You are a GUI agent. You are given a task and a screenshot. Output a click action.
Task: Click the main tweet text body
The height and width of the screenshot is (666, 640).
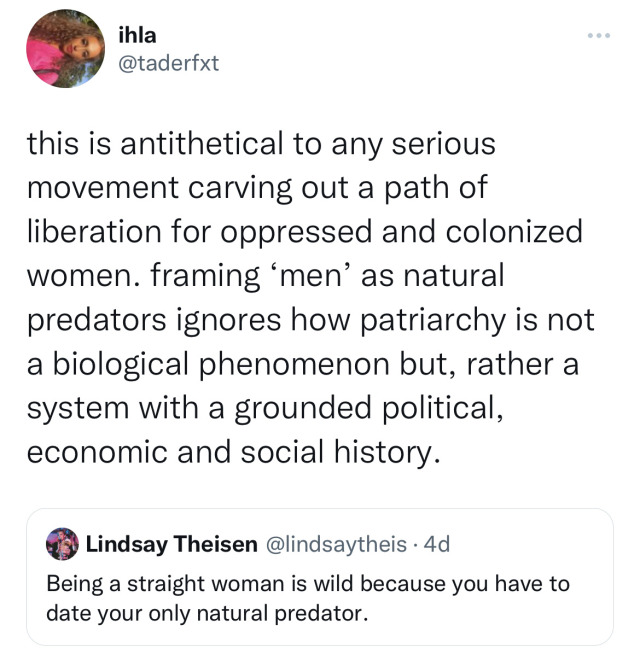310,298
